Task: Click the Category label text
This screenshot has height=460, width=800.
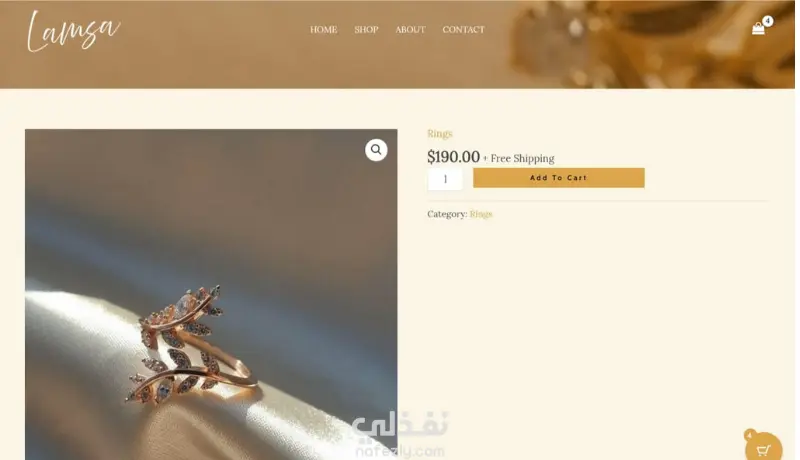Action: coord(447,214)
